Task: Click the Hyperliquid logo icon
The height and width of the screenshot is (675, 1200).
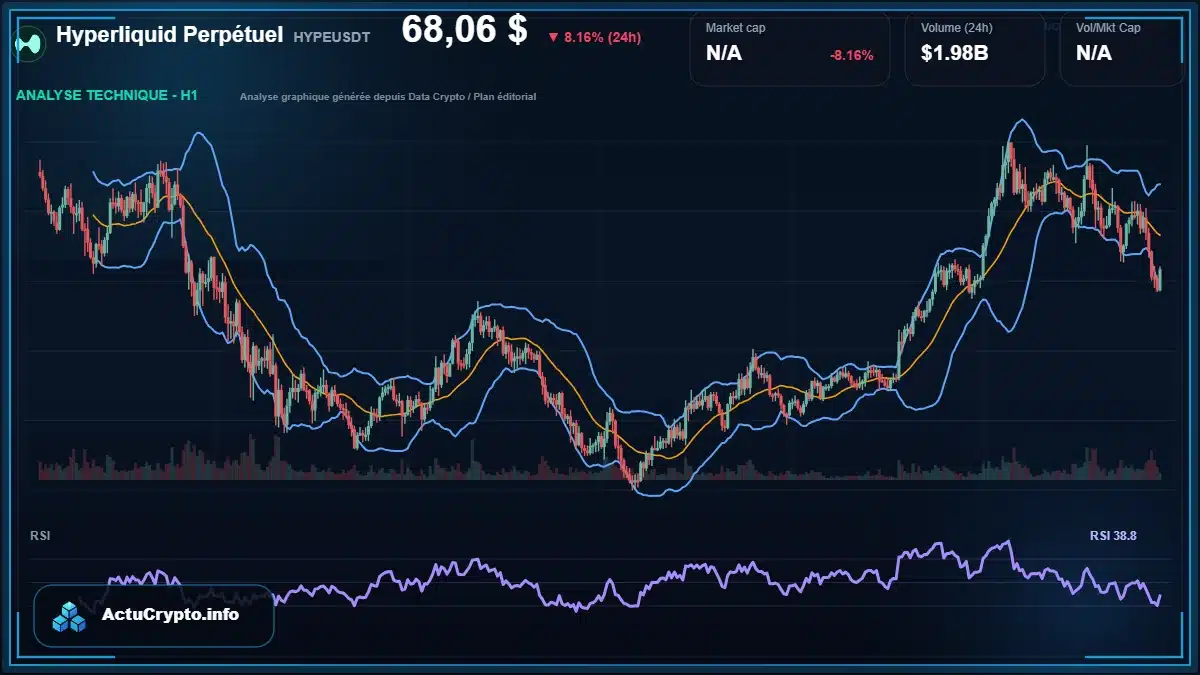Action: [x=30, y=43]
